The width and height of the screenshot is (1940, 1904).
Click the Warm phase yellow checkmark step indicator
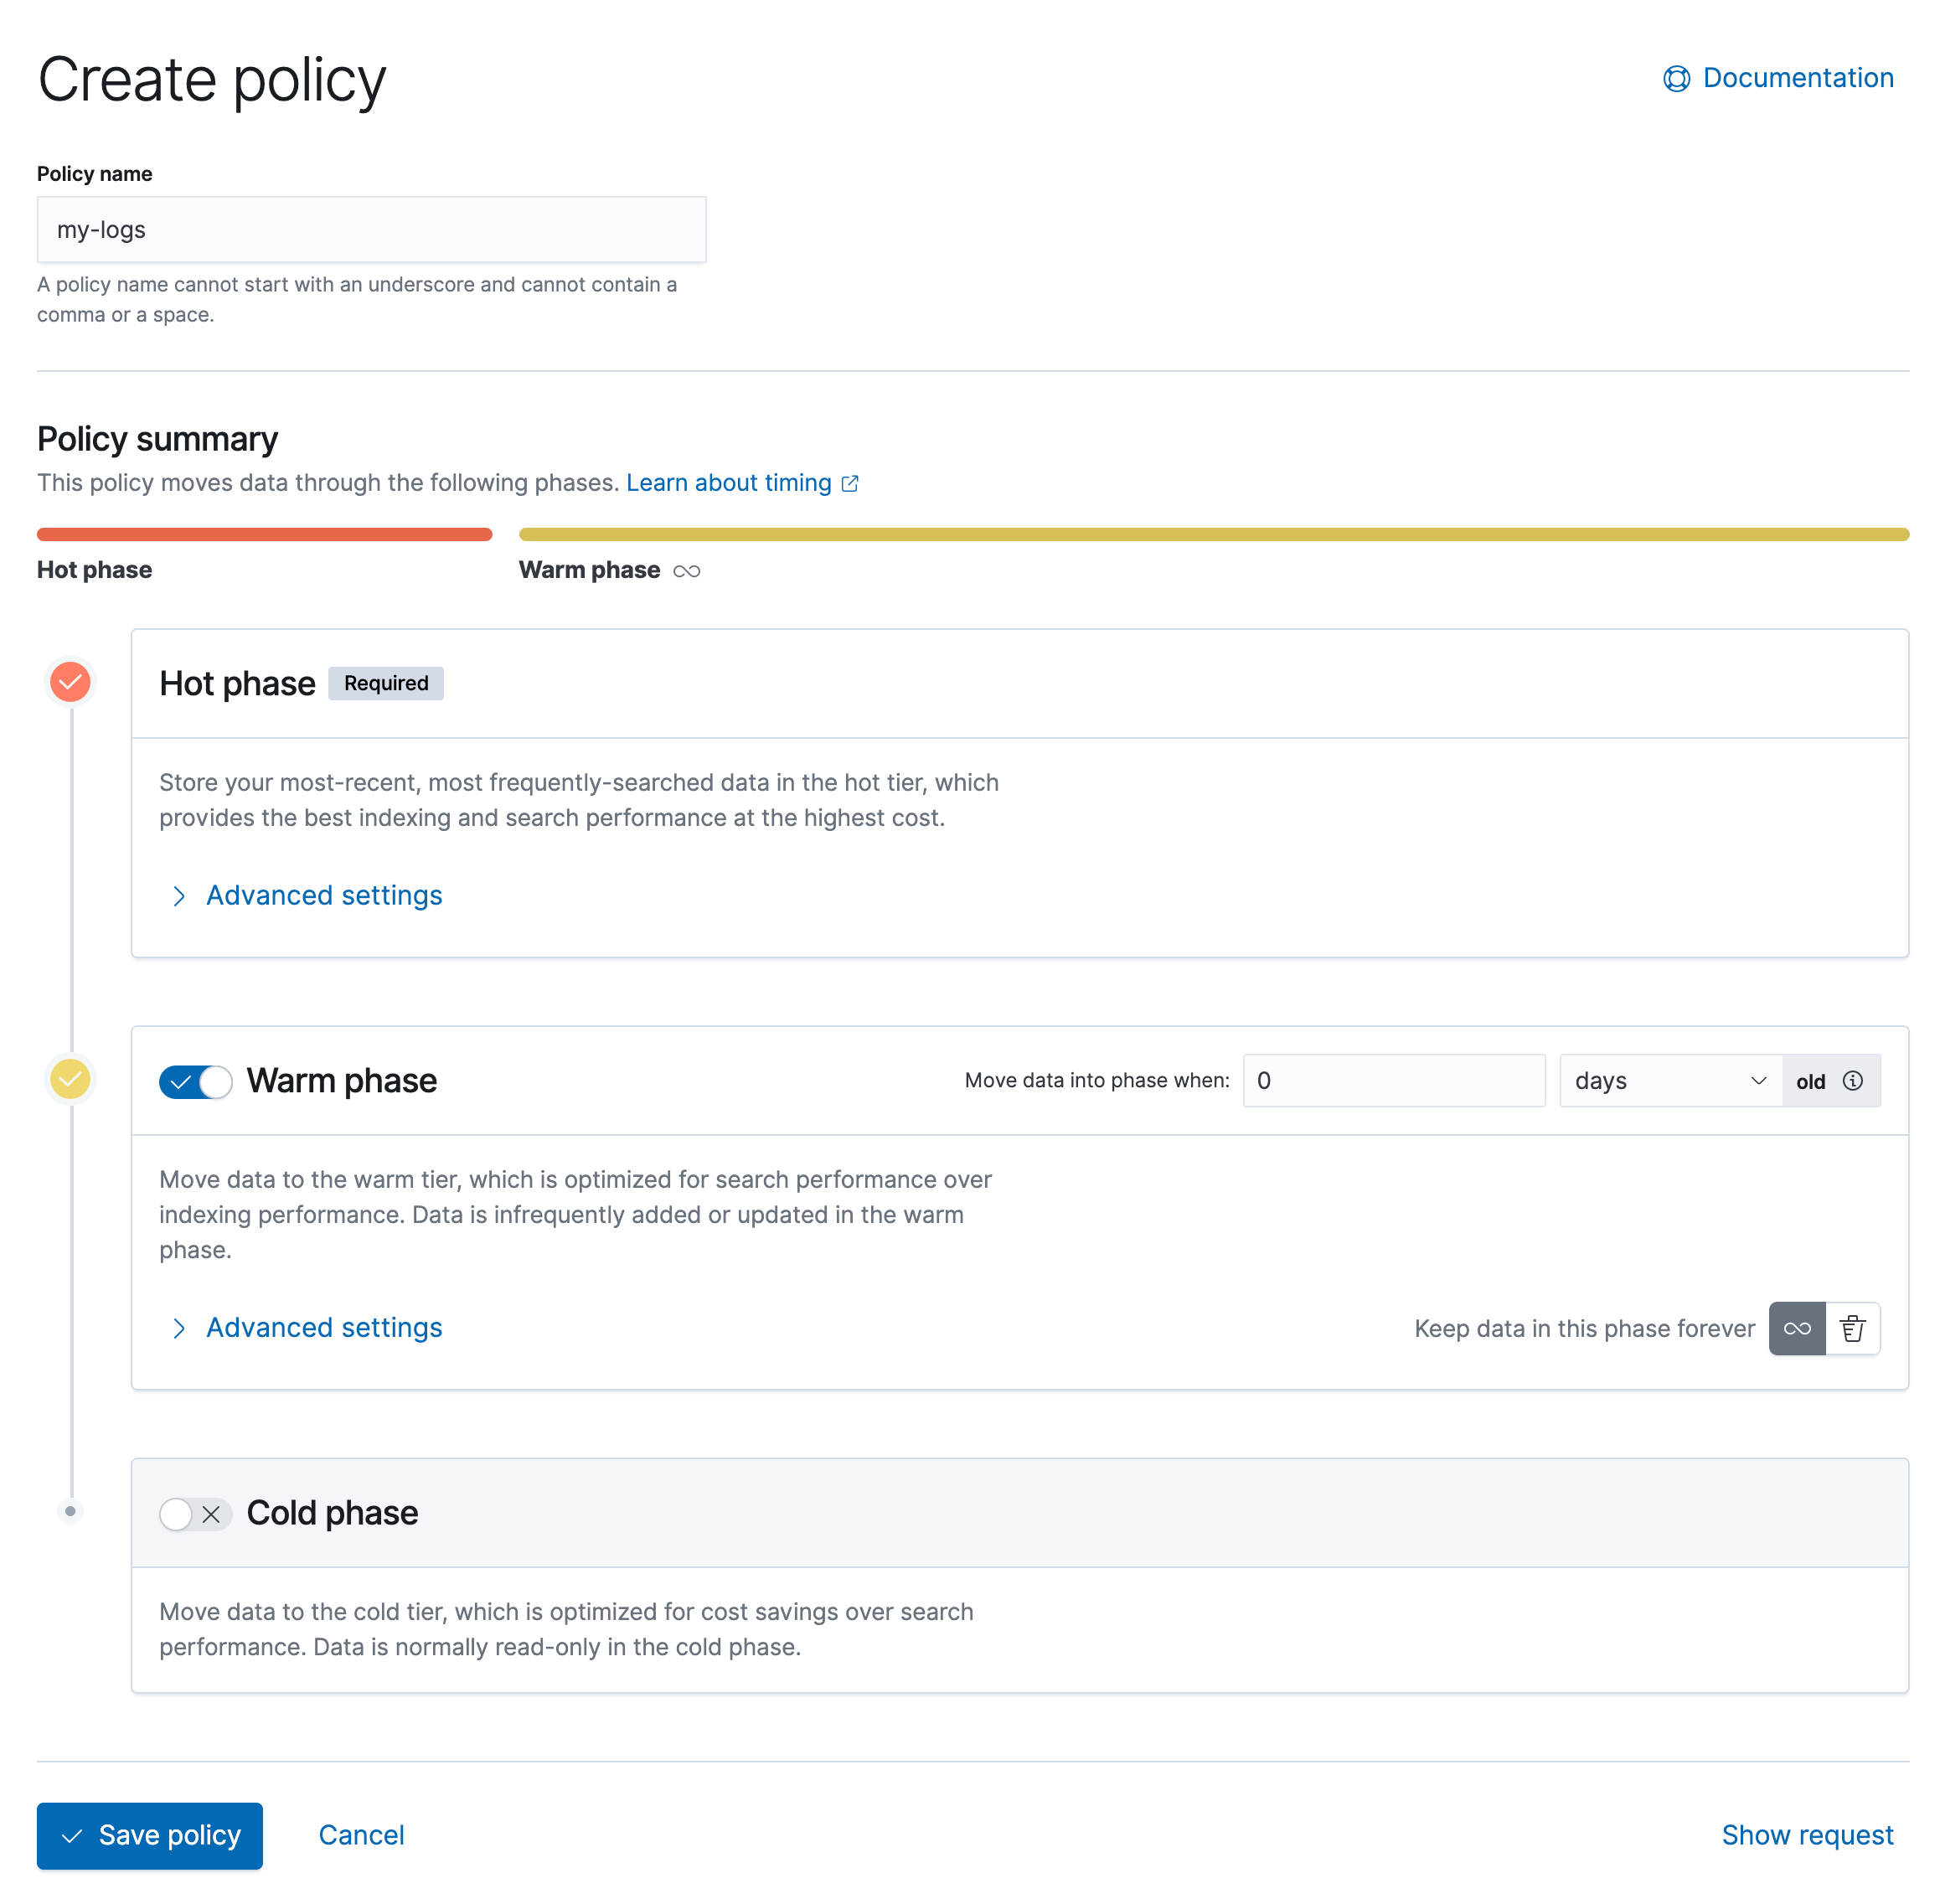pos(70,1079)
